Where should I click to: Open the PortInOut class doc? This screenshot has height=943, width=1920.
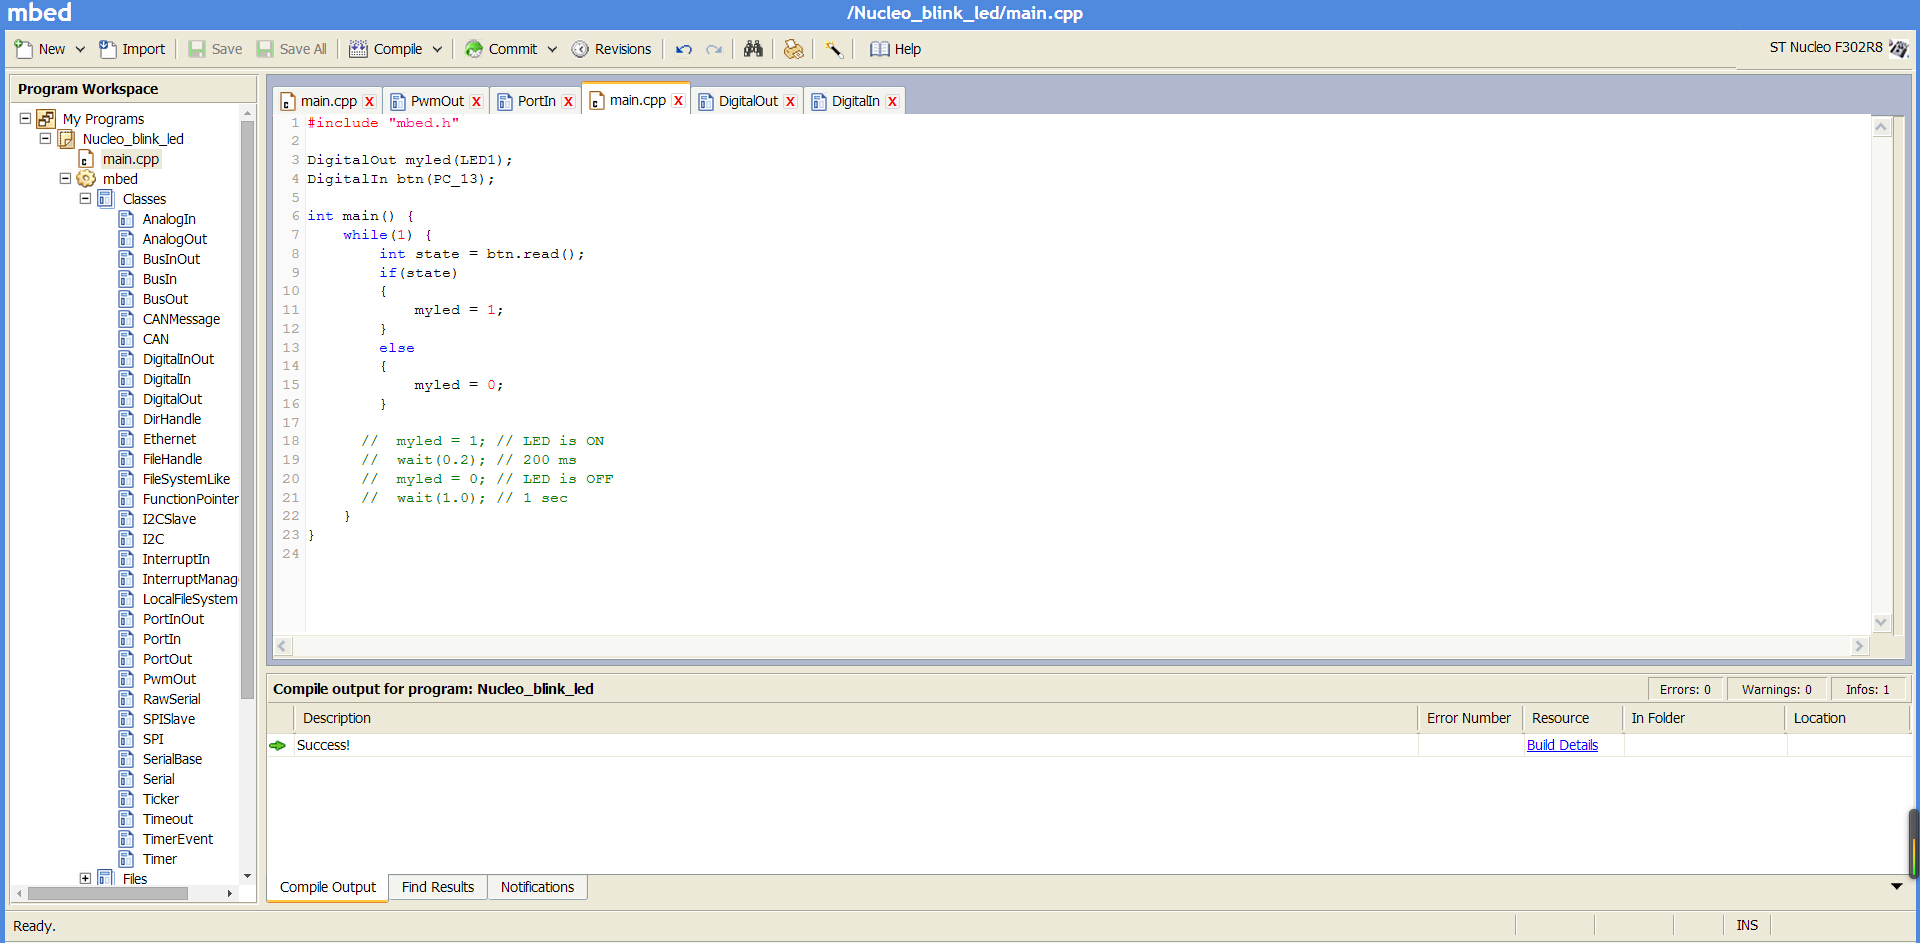(173, 619)
